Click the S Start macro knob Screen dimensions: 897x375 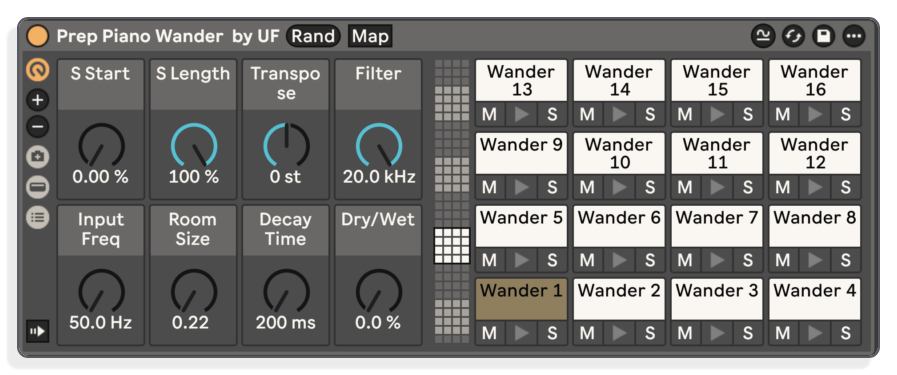101,146
